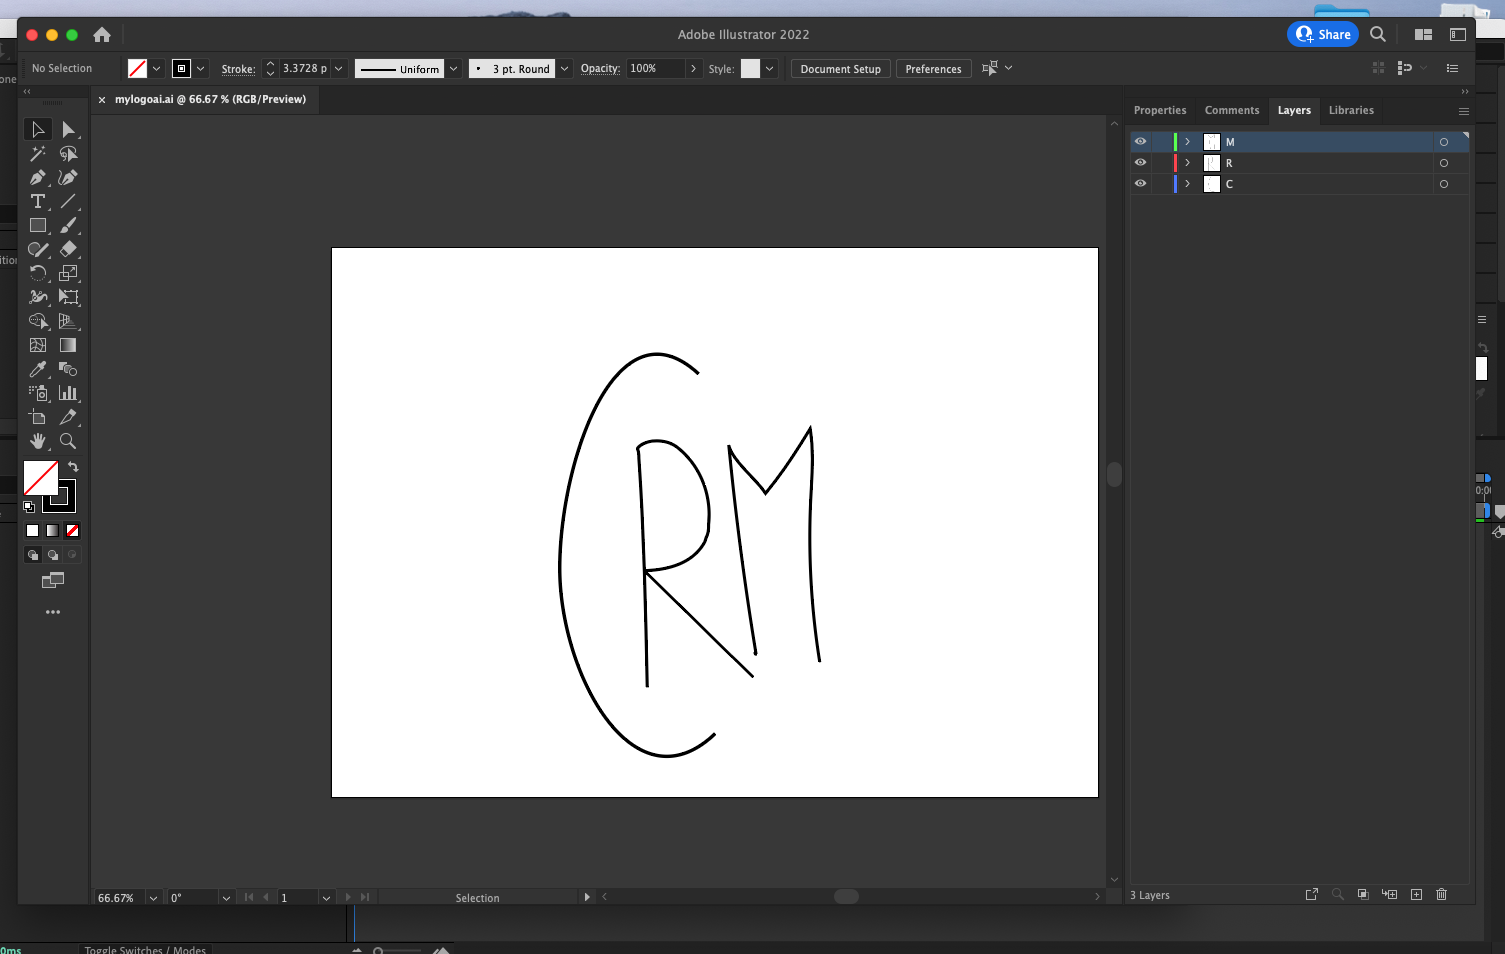Grab the Direct Selection tool
The height and width of the screenshot is (954, 1505).
tap(69, 129)
